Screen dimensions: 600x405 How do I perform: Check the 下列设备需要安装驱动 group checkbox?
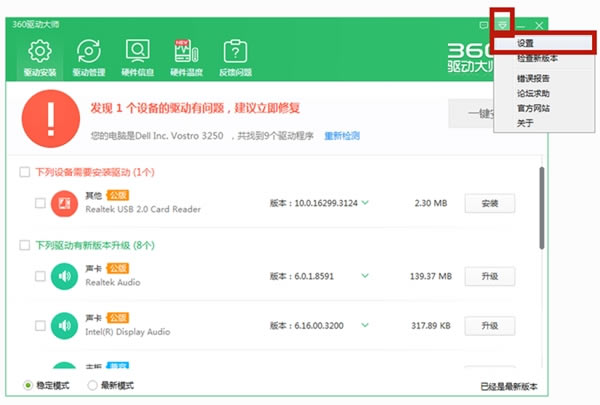25,172
